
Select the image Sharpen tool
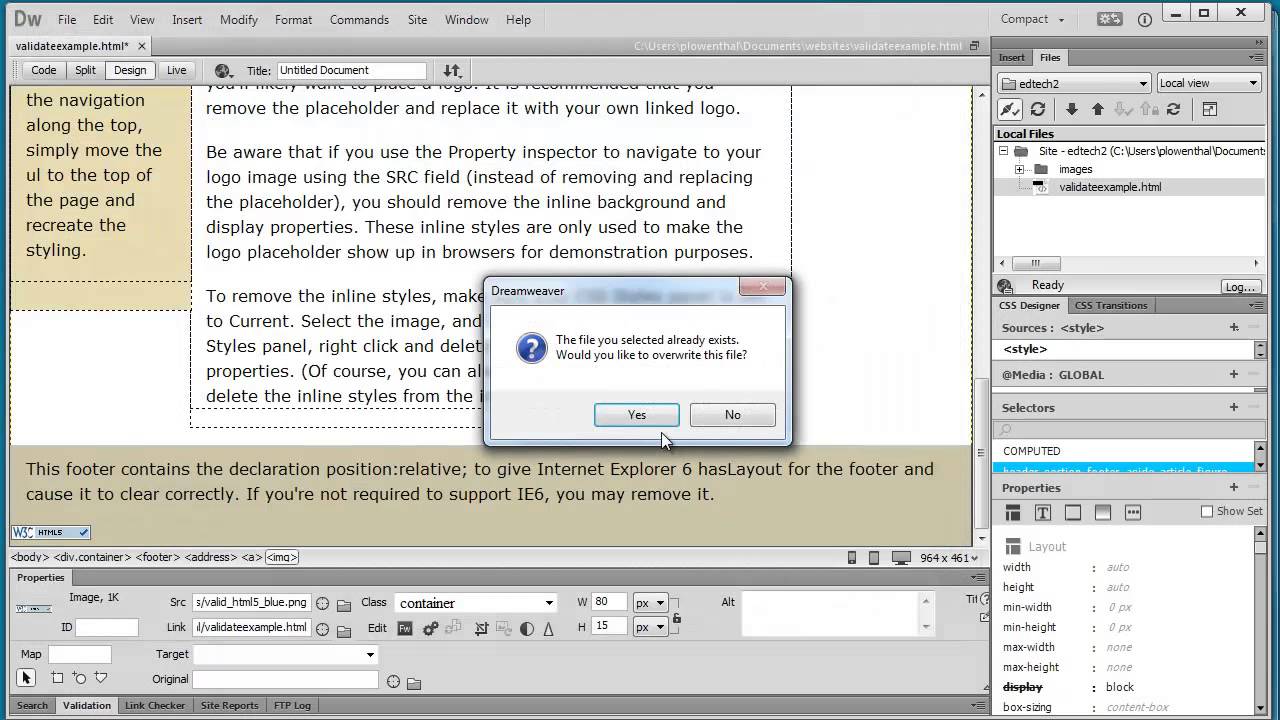549,629
